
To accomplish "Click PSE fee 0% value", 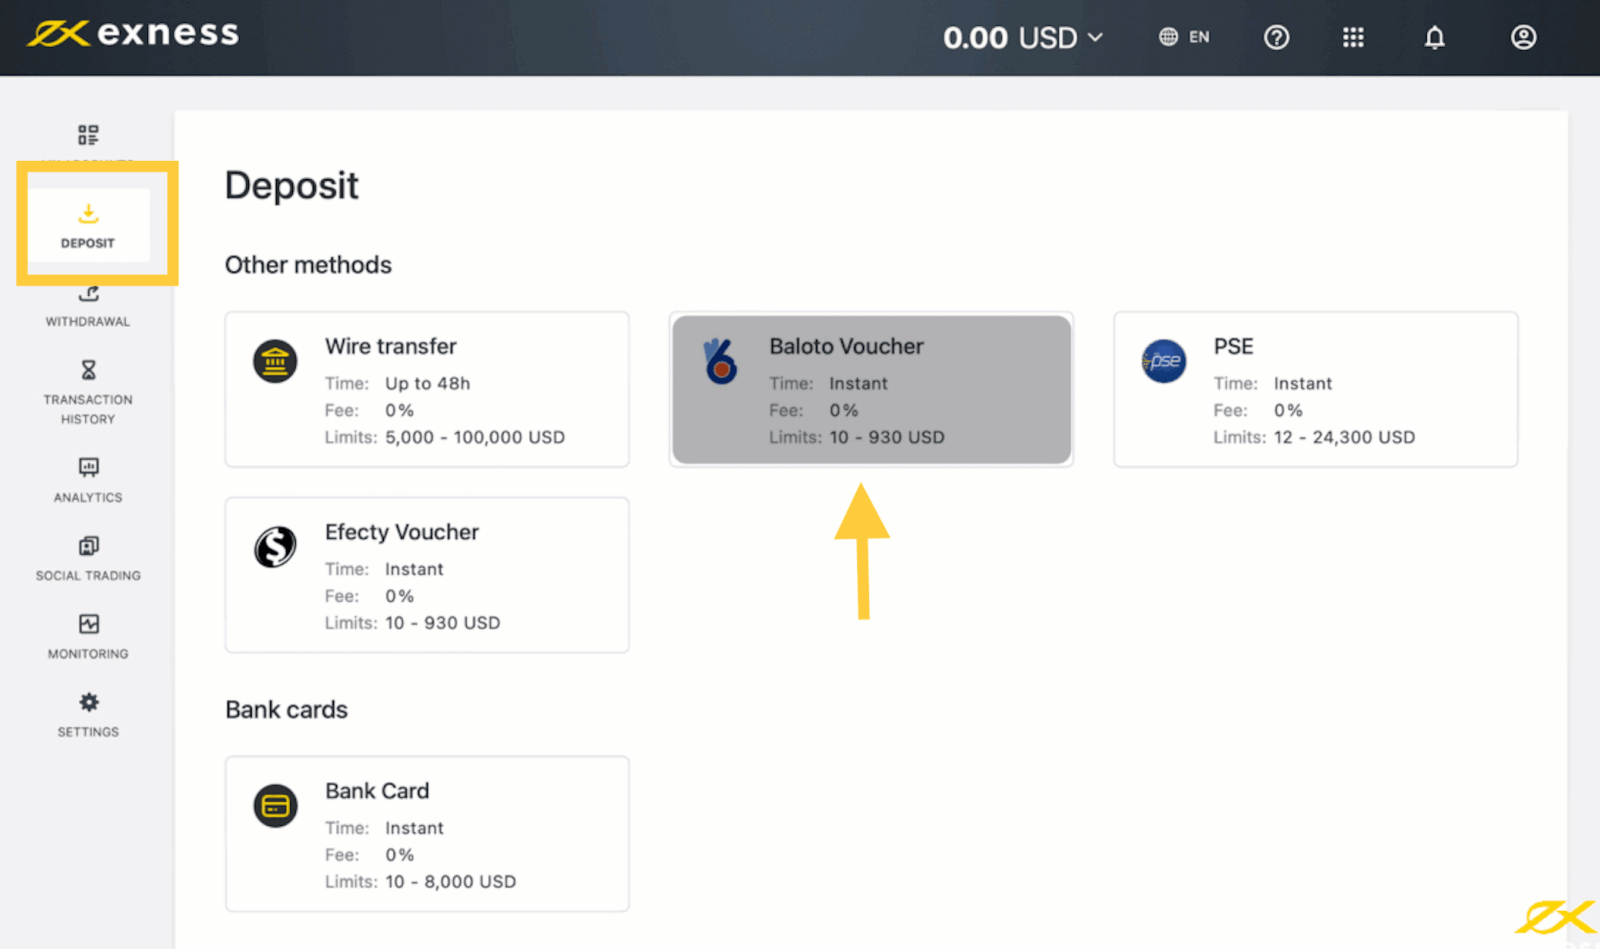I will tap(1288, 410).
